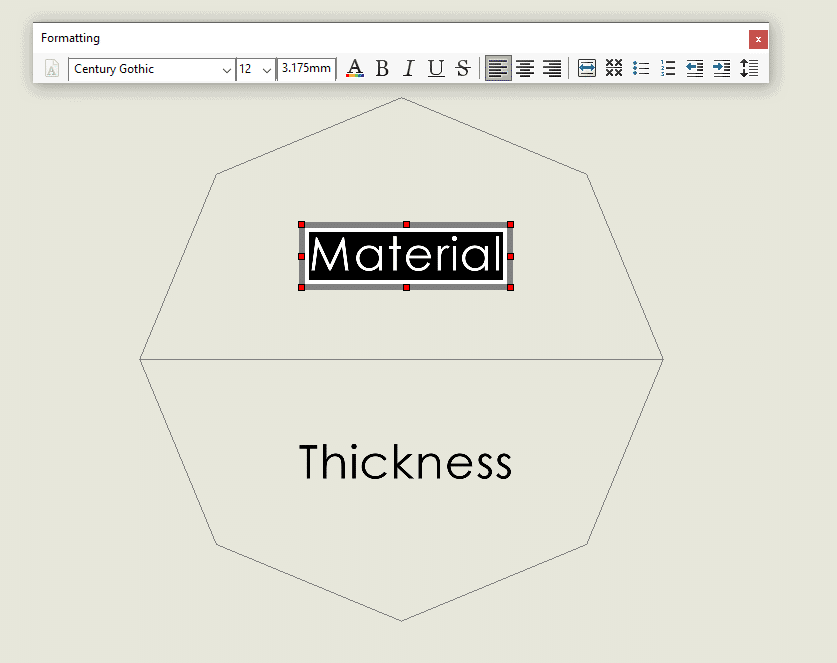Apply numbered list formatting
Screen dimensions: 837x663
668,68
